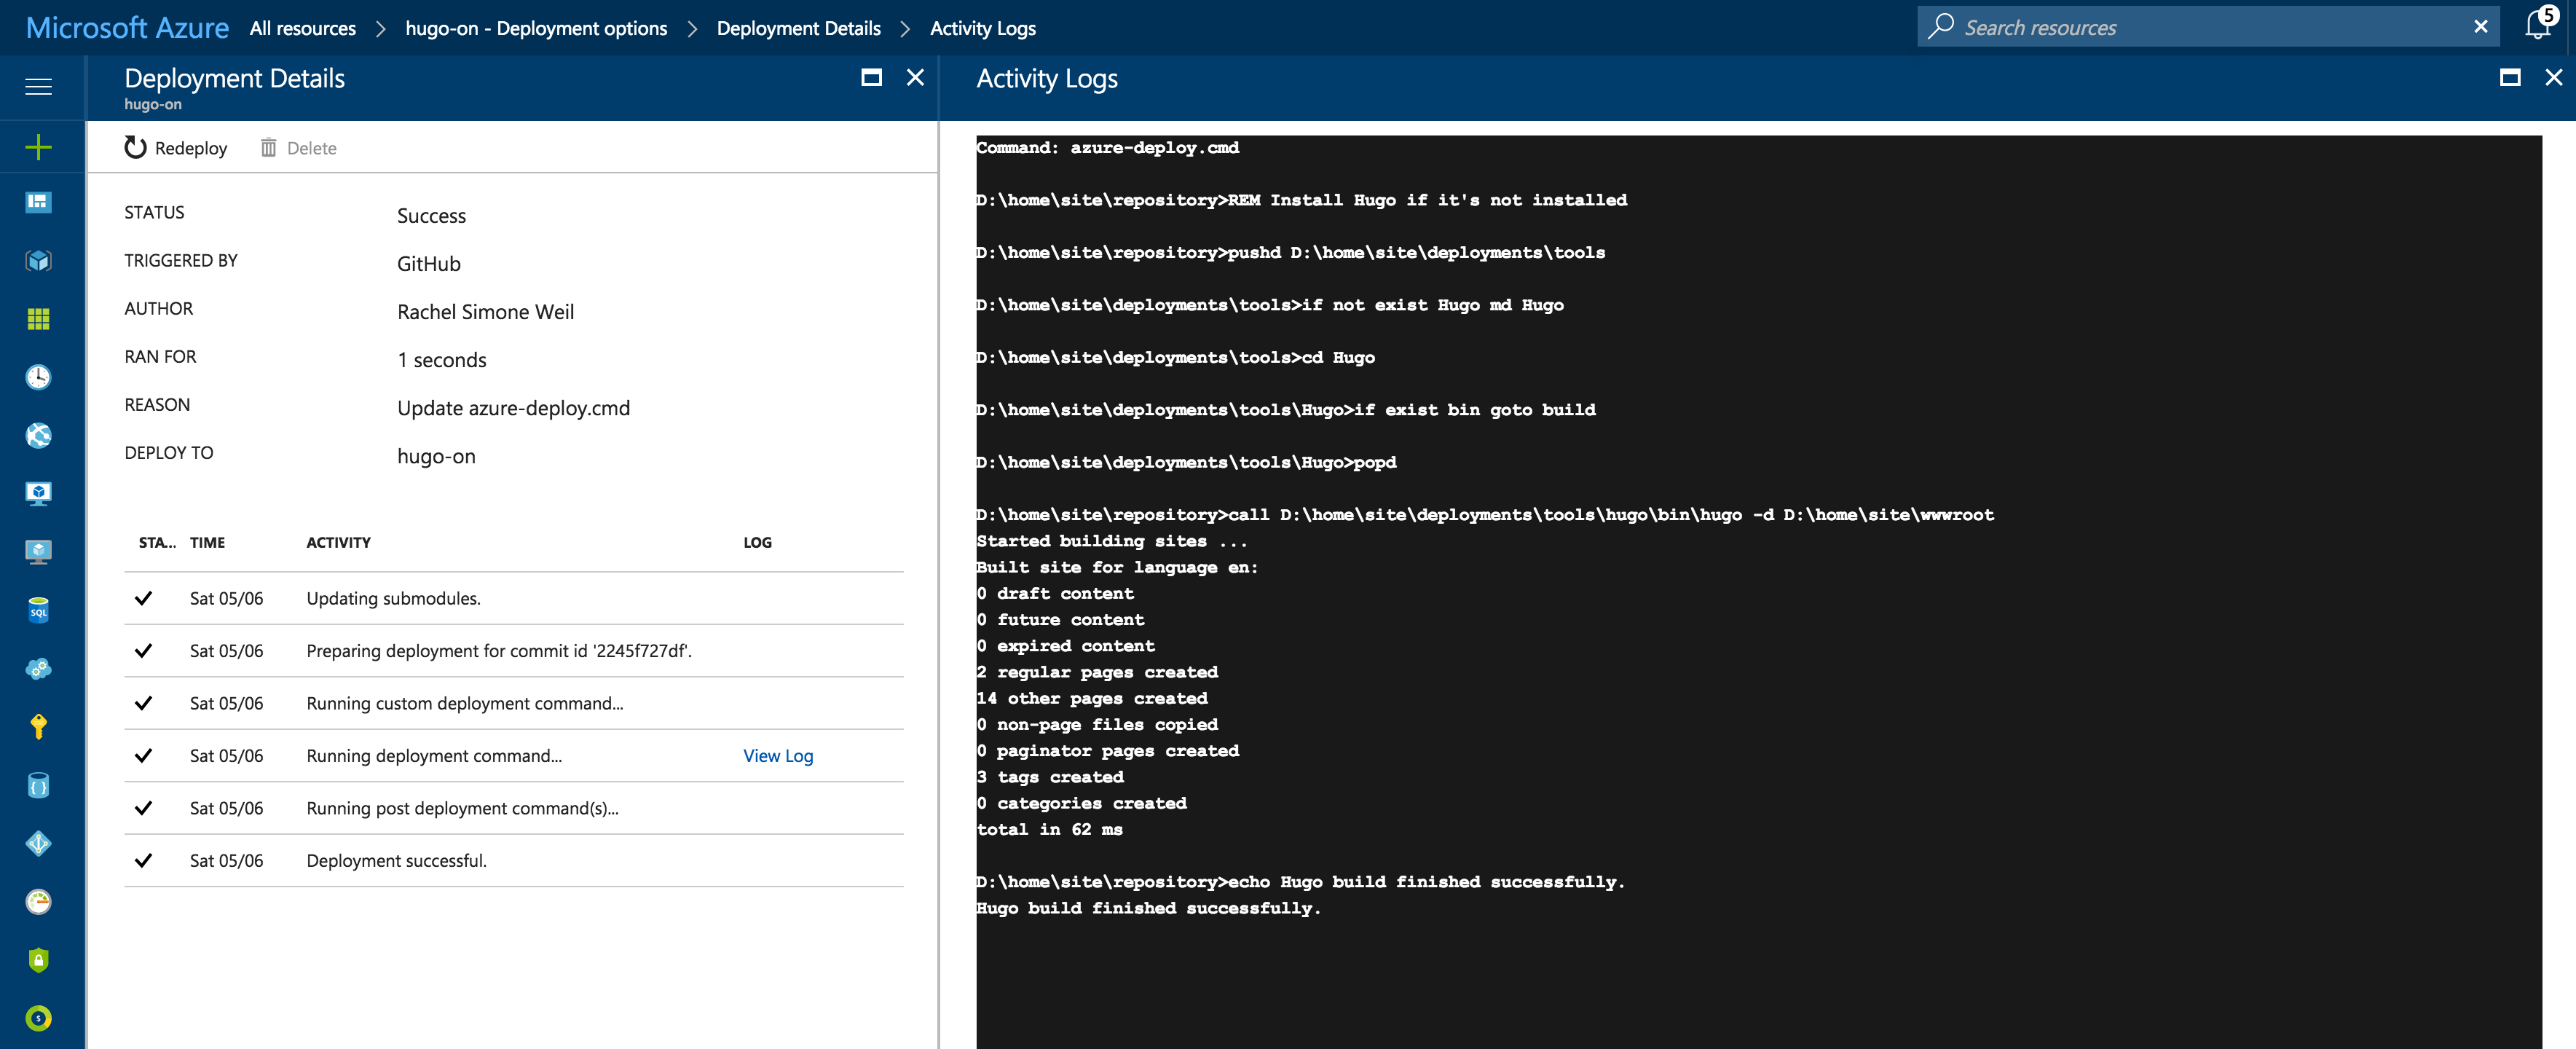
Task: Click the green plus New resource icon
Action: point(38,147)
